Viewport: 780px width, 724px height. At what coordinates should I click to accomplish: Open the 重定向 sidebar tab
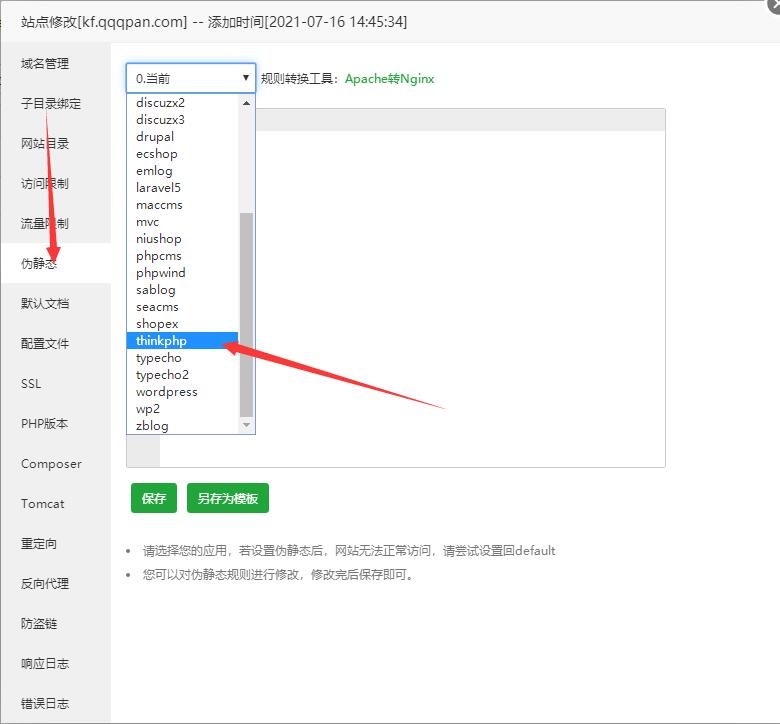(x=39, y=544)
